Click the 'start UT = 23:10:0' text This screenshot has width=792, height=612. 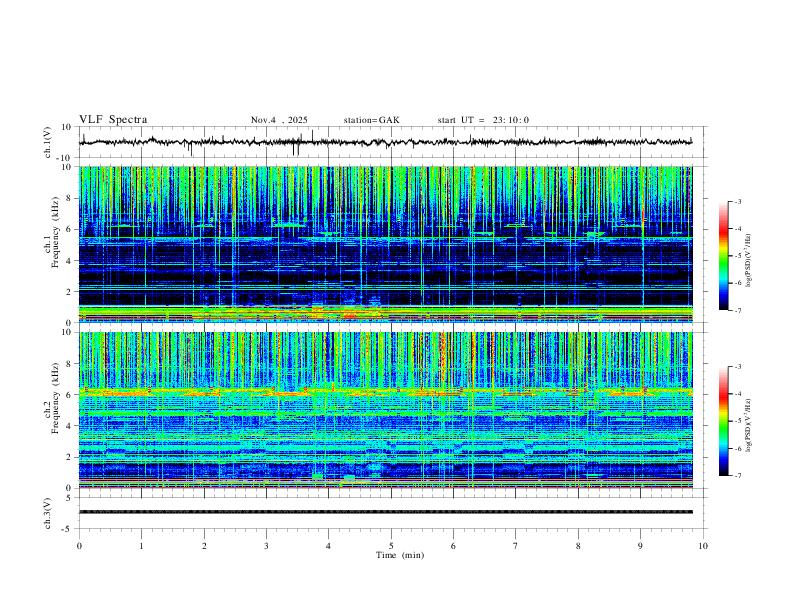tap(483, 120)
